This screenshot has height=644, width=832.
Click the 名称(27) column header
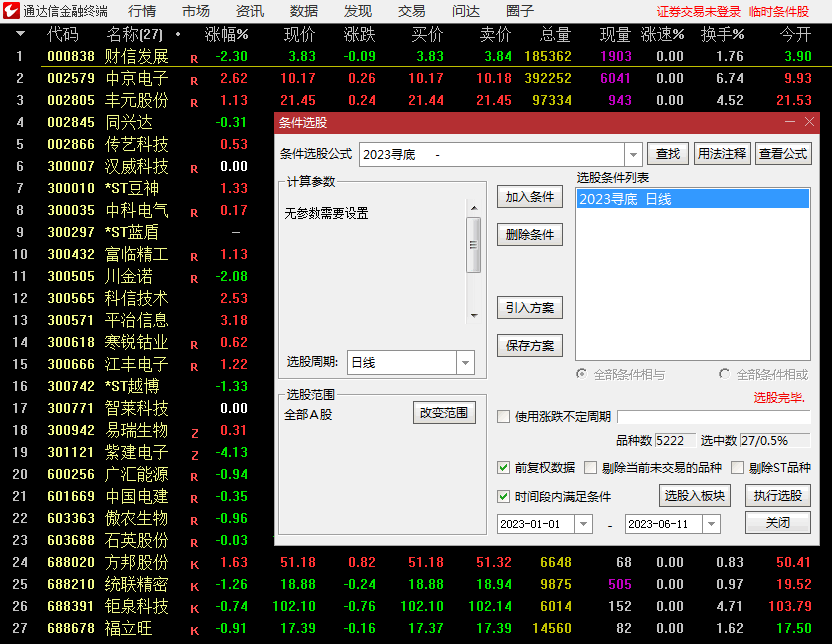pyautogui.click(x=135, y=34)
